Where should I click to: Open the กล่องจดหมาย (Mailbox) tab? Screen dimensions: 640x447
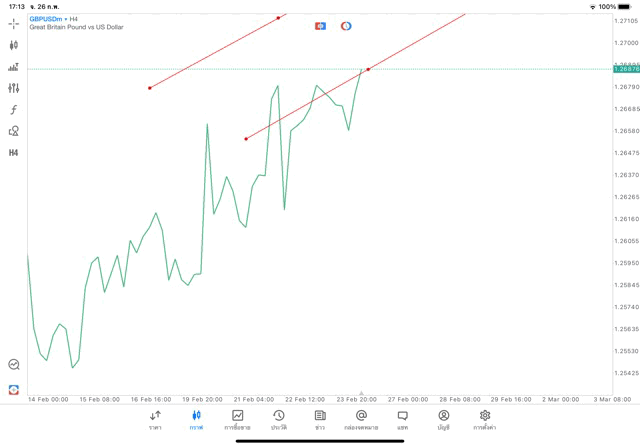pyautogui.click(x=361, y=419)
